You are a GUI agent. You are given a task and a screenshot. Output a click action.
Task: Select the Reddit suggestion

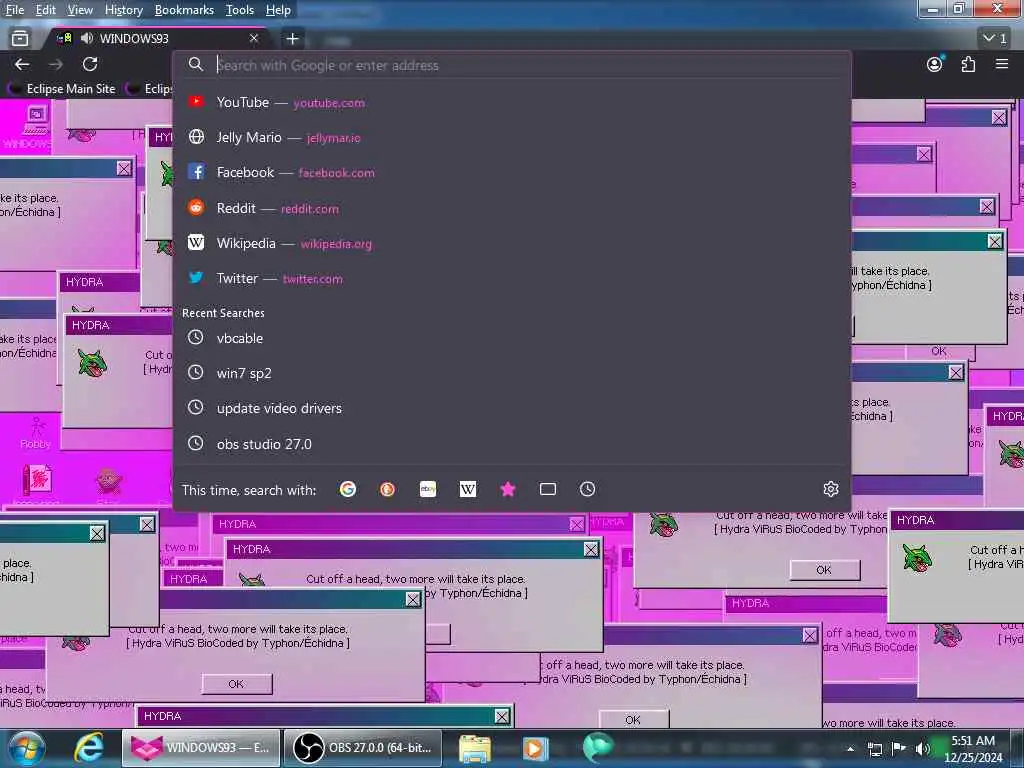pyautogui.click(x=513, y=208)
